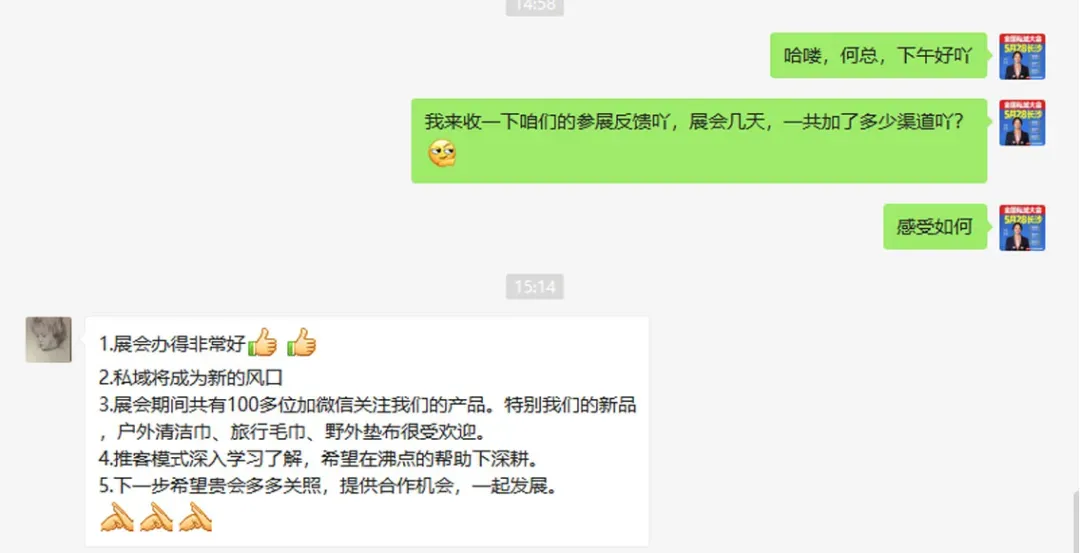Click the 15:14 timestamp label
Image resolution: width=1080 pixels, height=553 pixels.
[534, 286]
